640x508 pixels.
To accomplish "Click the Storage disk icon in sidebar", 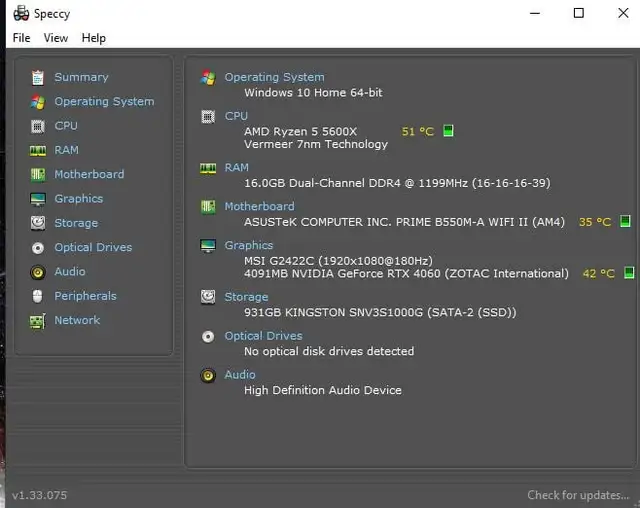I will click(38, 223).
